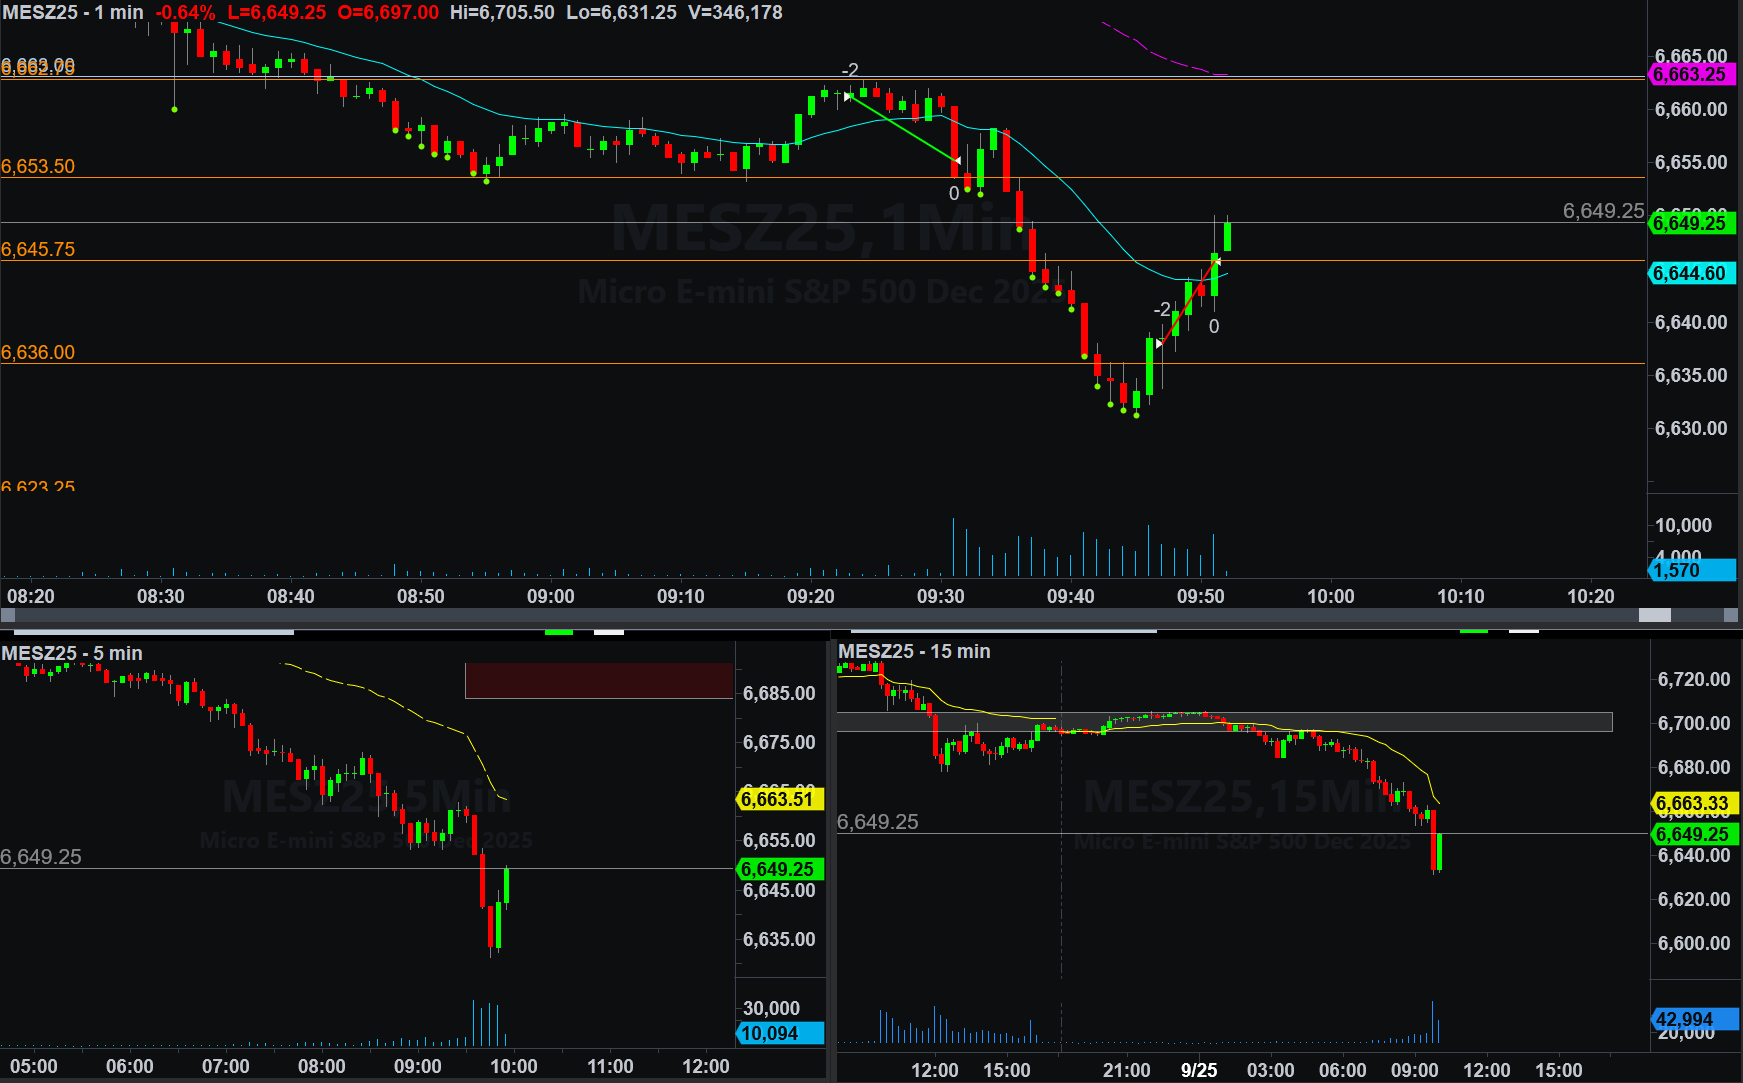Image resolution: width=1743 pixels, height=1083 pixels.
Task: Click the blue 10,094 volume tag on 5 min chart
Action: (x=779, y=1033)
